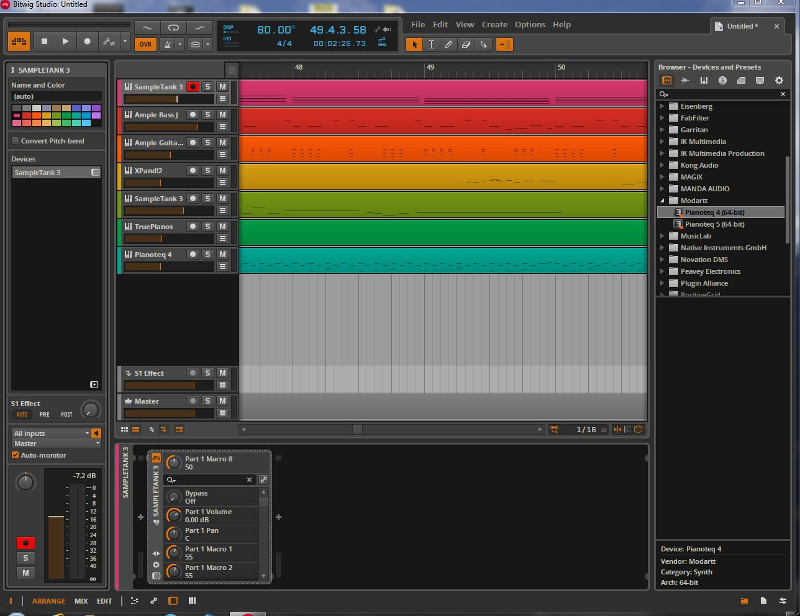
Task: Select PRE send mode for S1 Effect
Action: point(44,414)
